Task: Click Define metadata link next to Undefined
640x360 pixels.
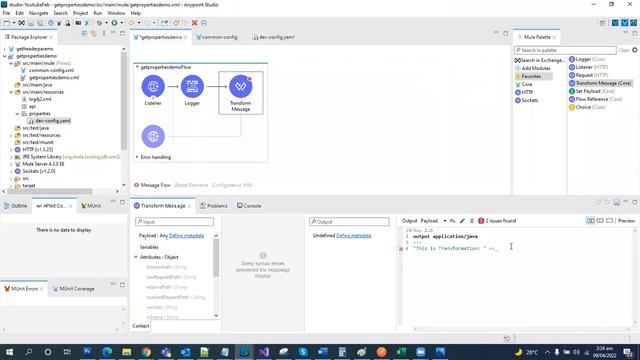Action: pyautogui.click(x=354, y=236)
